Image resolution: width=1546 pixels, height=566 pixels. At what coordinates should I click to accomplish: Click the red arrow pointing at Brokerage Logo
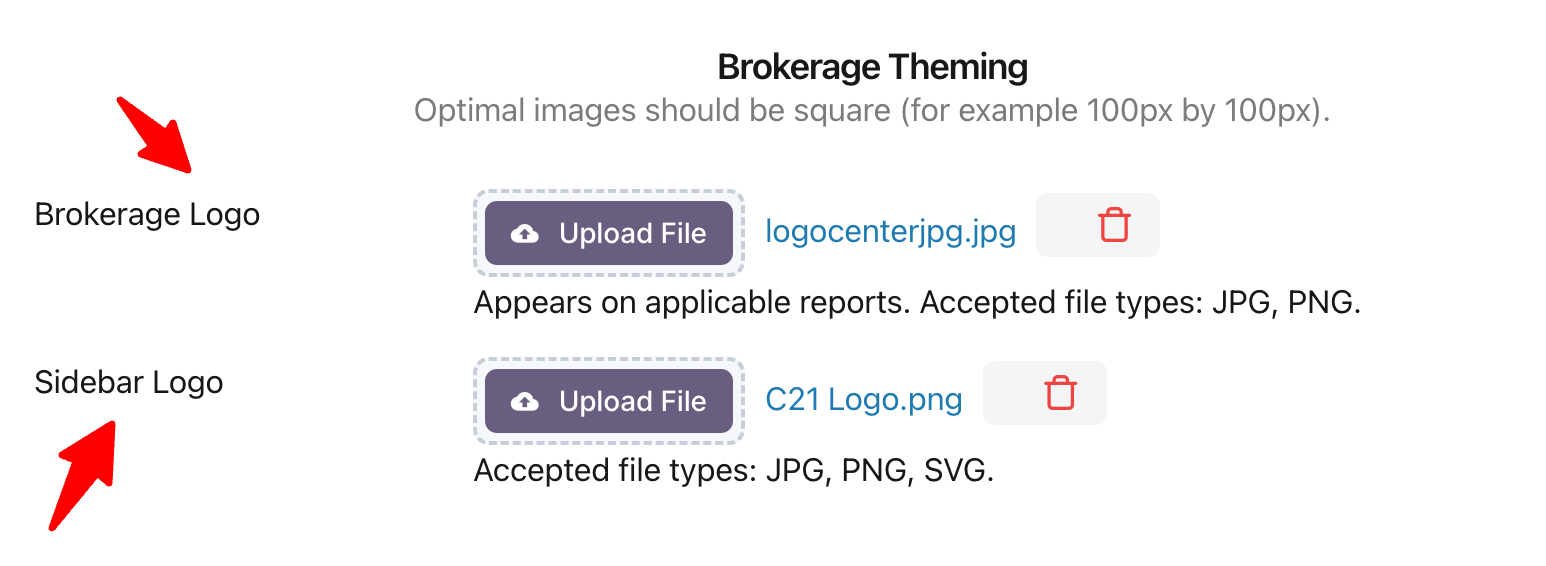(154, 135)
